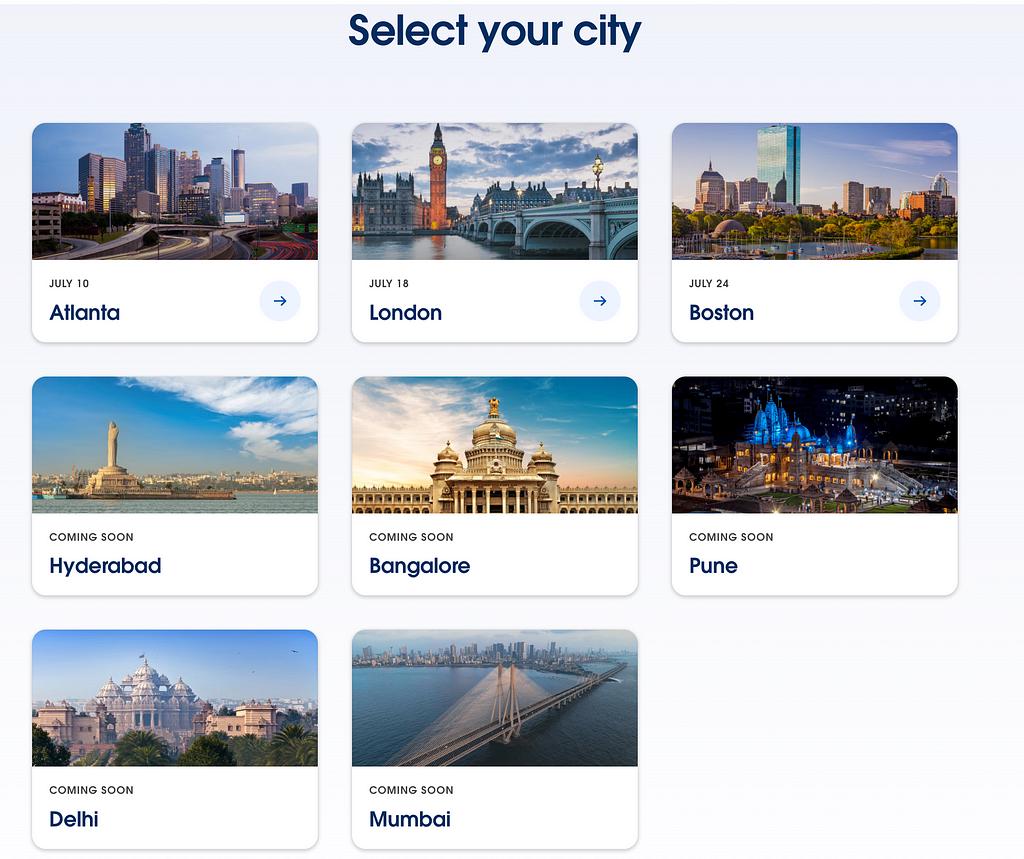Select the Bangalore Vidhana Soudha photo

[495, 445]
